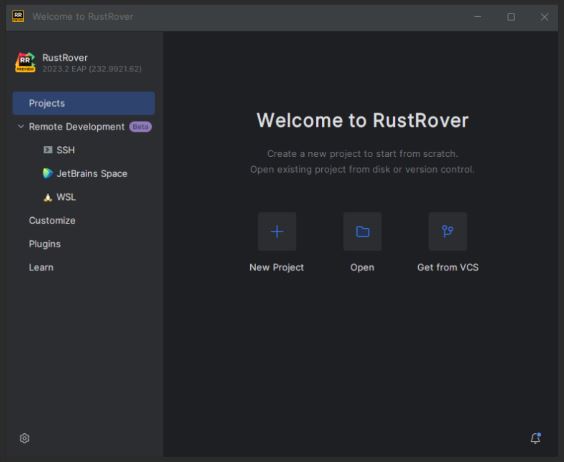Maximize the Welcome window
The image size is (564, 462).
(511, 17)
